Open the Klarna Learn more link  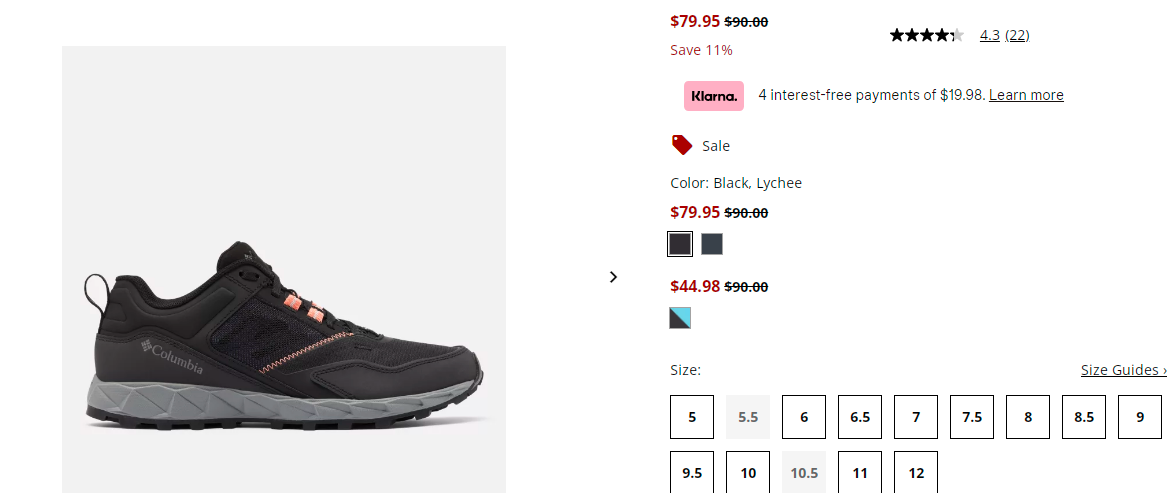click(1026, 95)
